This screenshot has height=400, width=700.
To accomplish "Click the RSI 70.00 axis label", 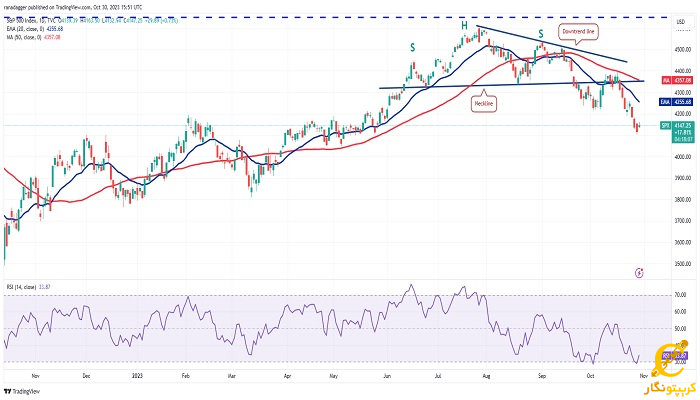I will tap(681, 295).
